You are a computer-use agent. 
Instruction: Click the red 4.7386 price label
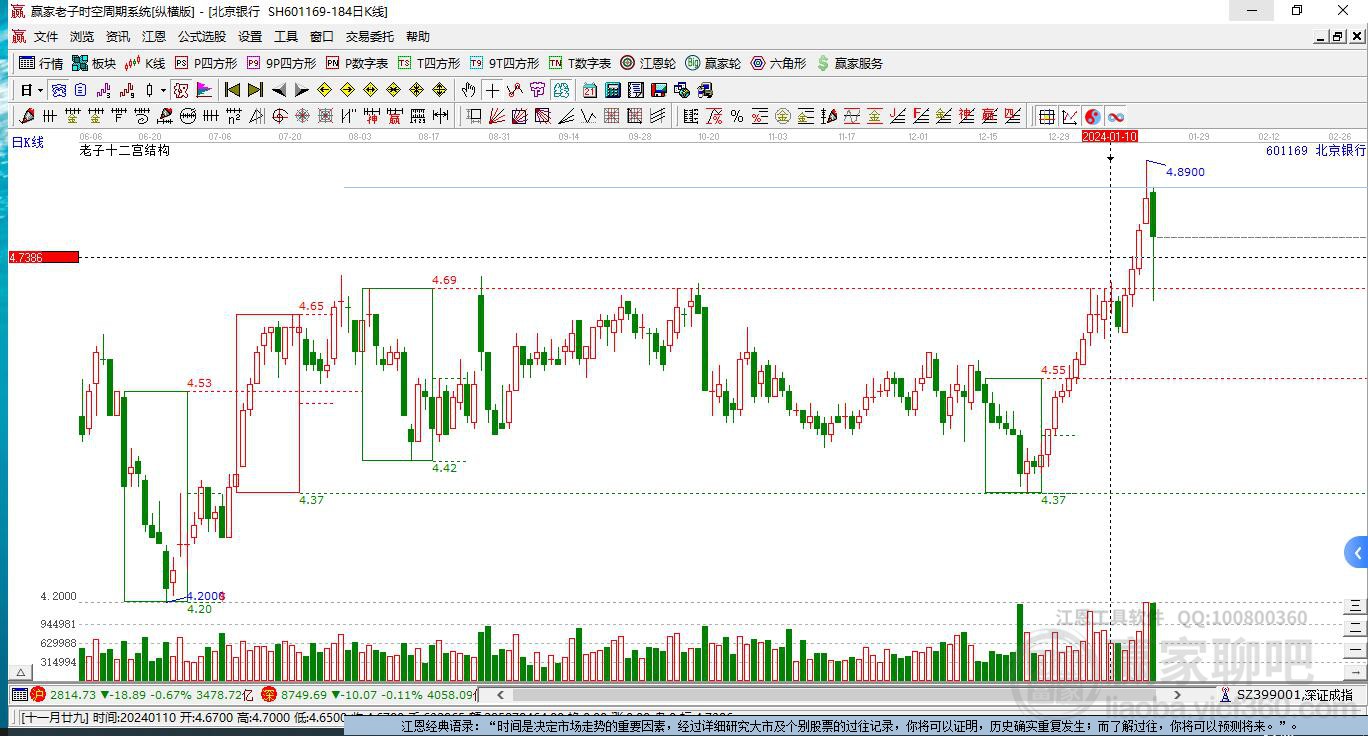[43, 257]
